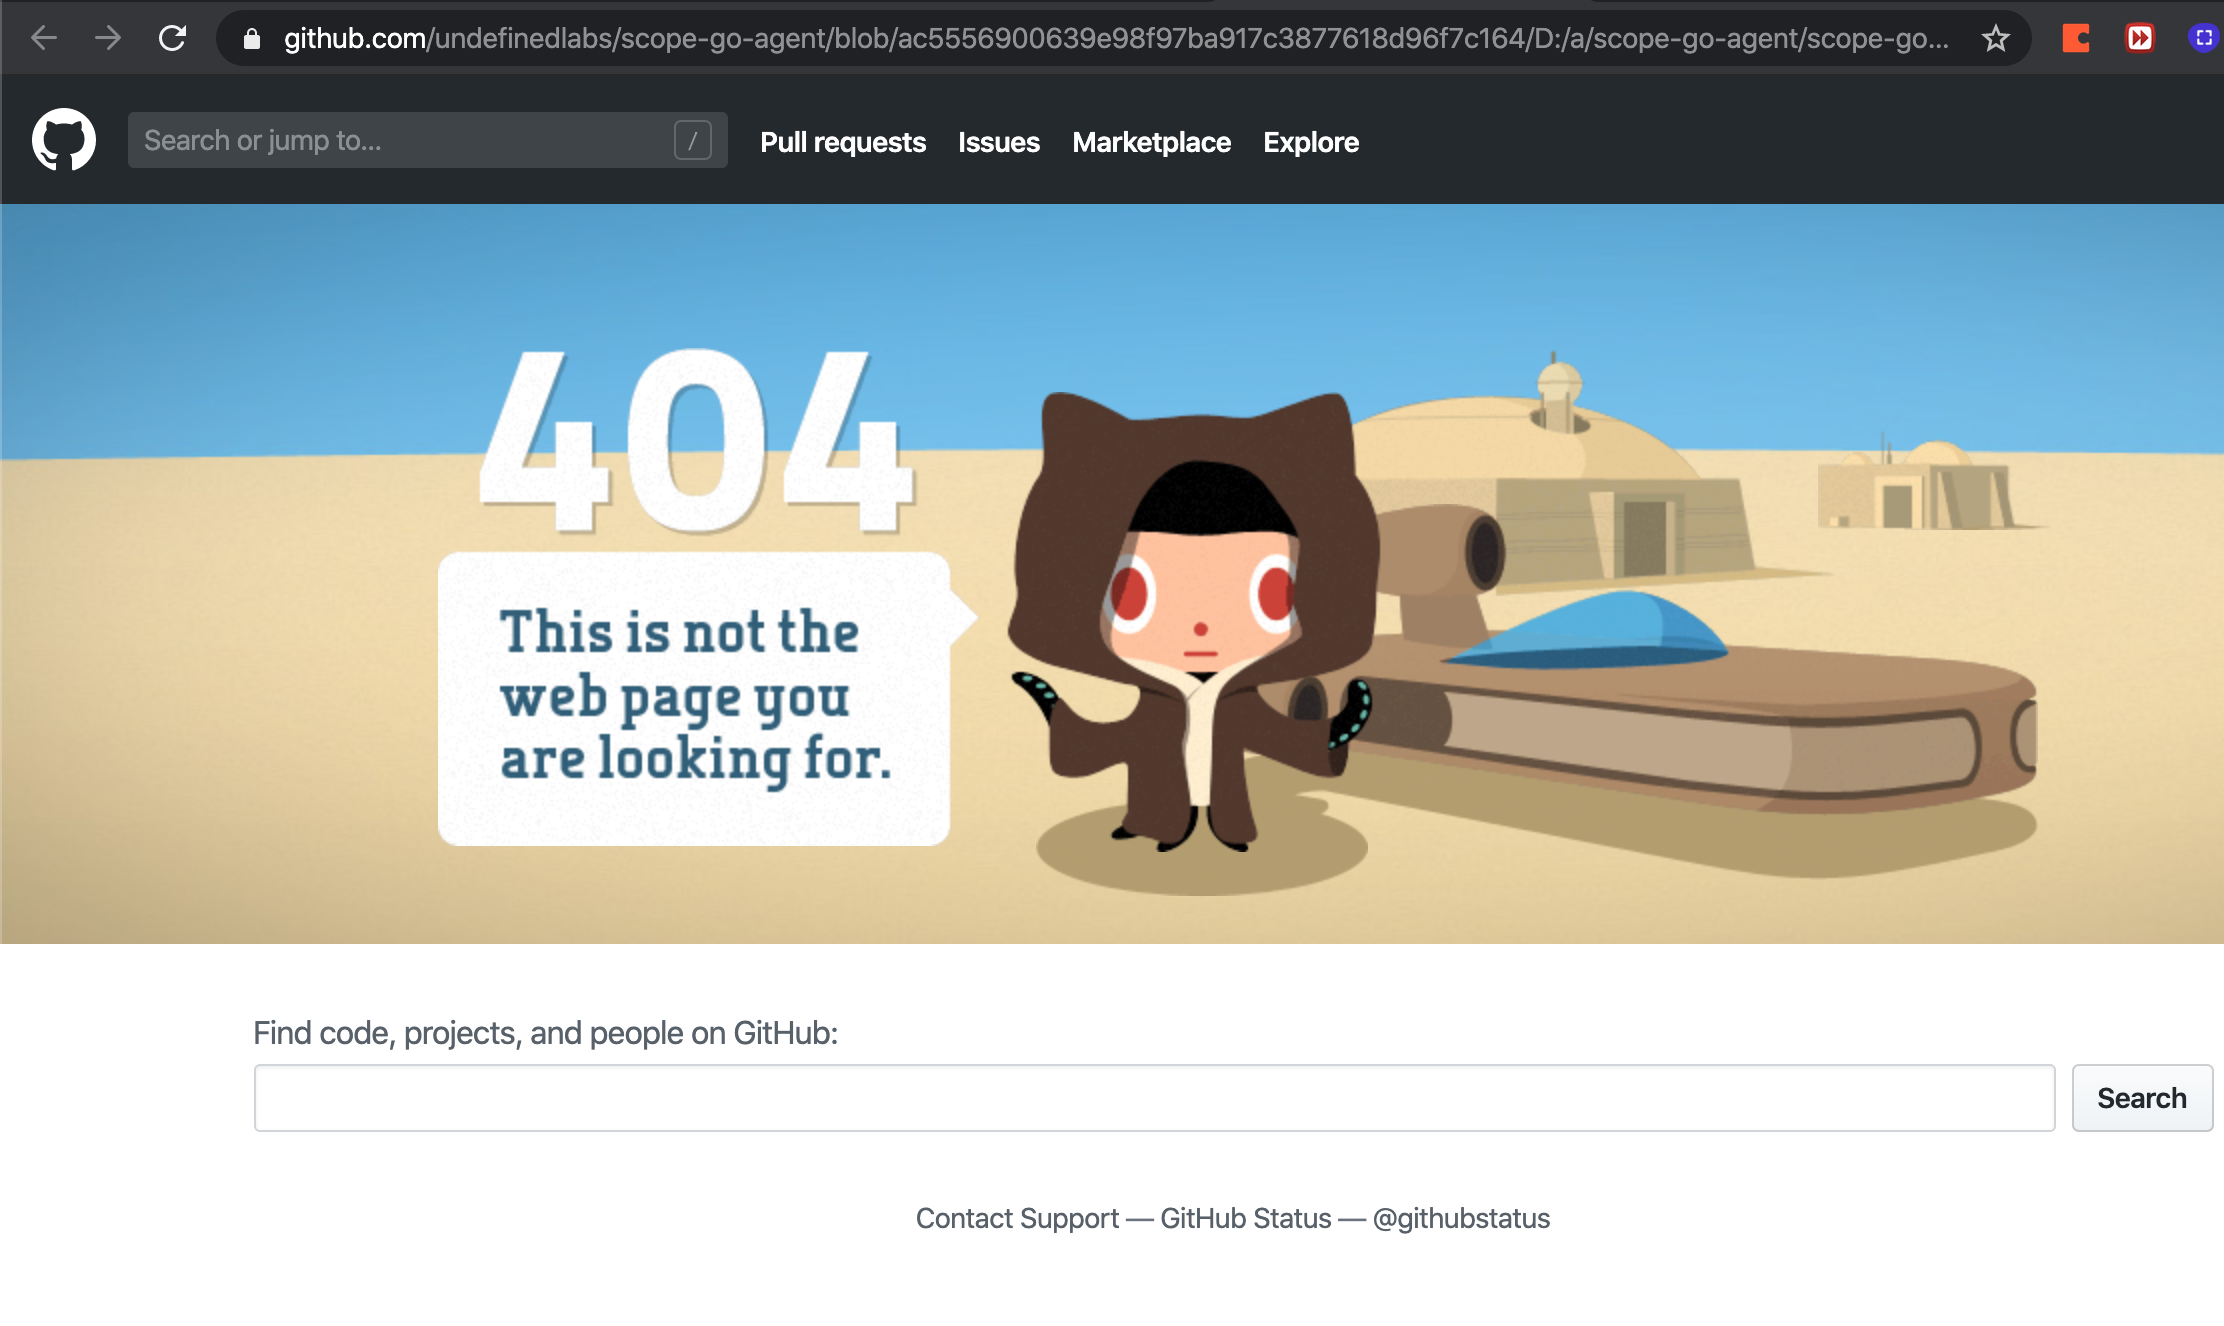Open Explore in the header
Viewport: 2224px width, 1326px height.
1310,142
